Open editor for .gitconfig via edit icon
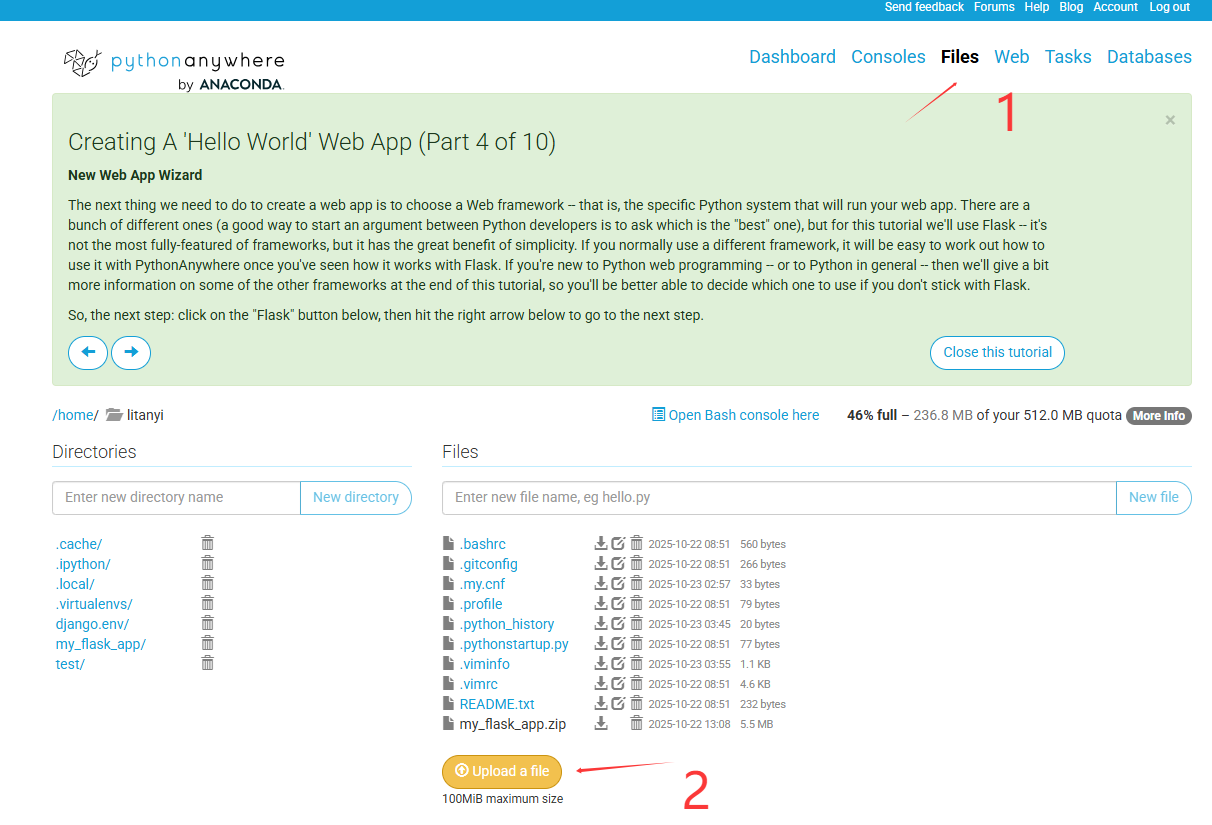Viewport: 1212px width, 825px height. 618,563
